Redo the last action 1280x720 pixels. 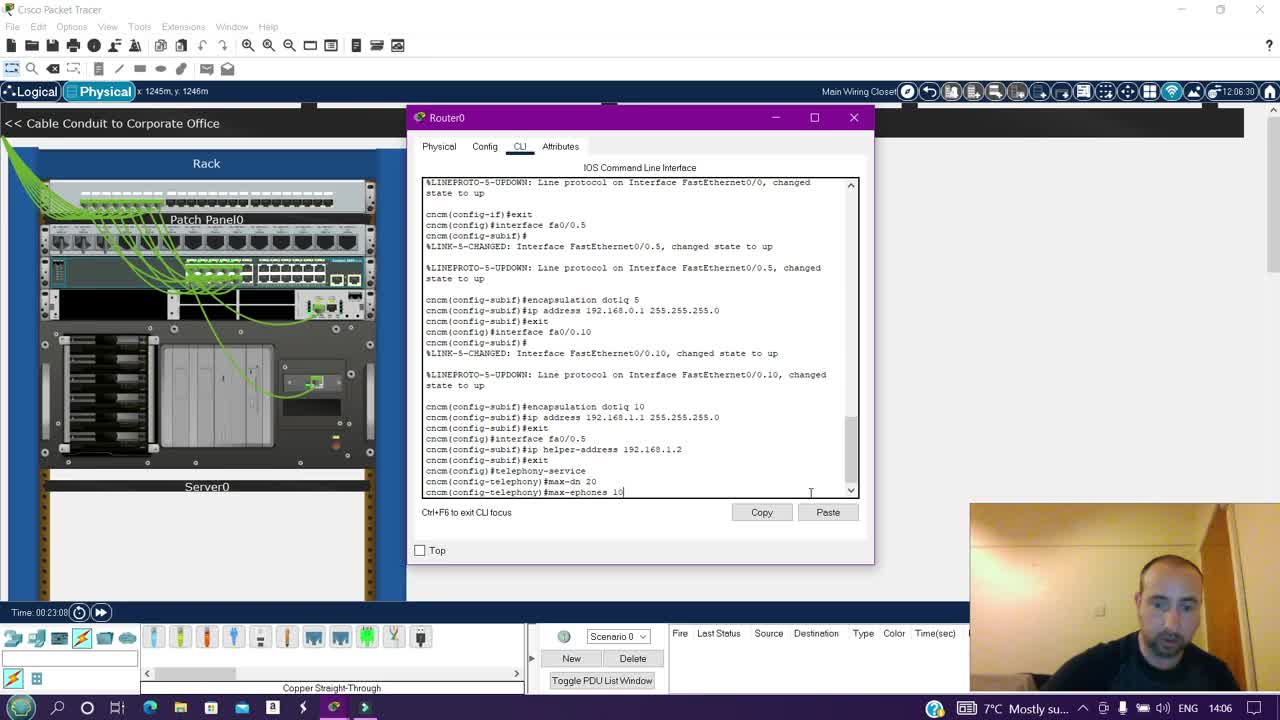pos(222,45)
